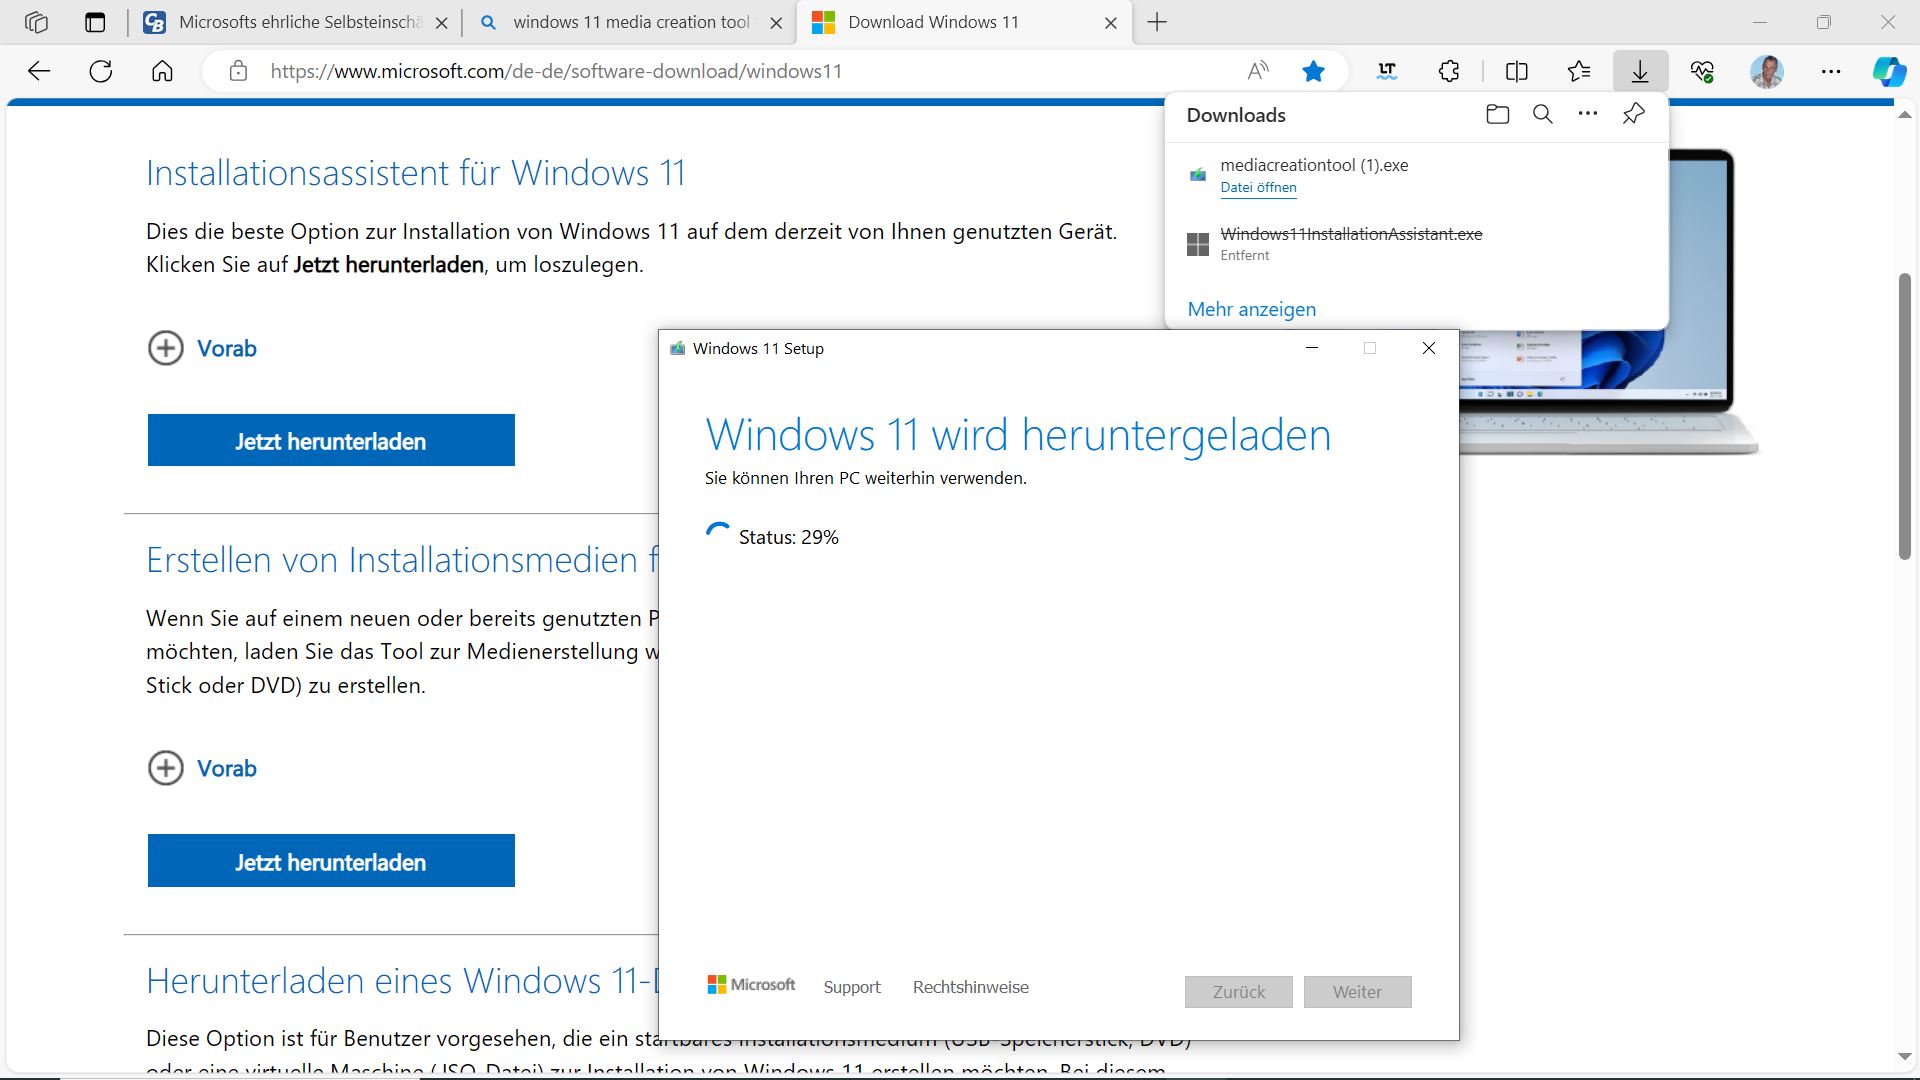This screenshot has width=1920, height=1080.
Task: Click Read aloud icon in address bar
Action: pyautogui.click(x=1258, y=71)
